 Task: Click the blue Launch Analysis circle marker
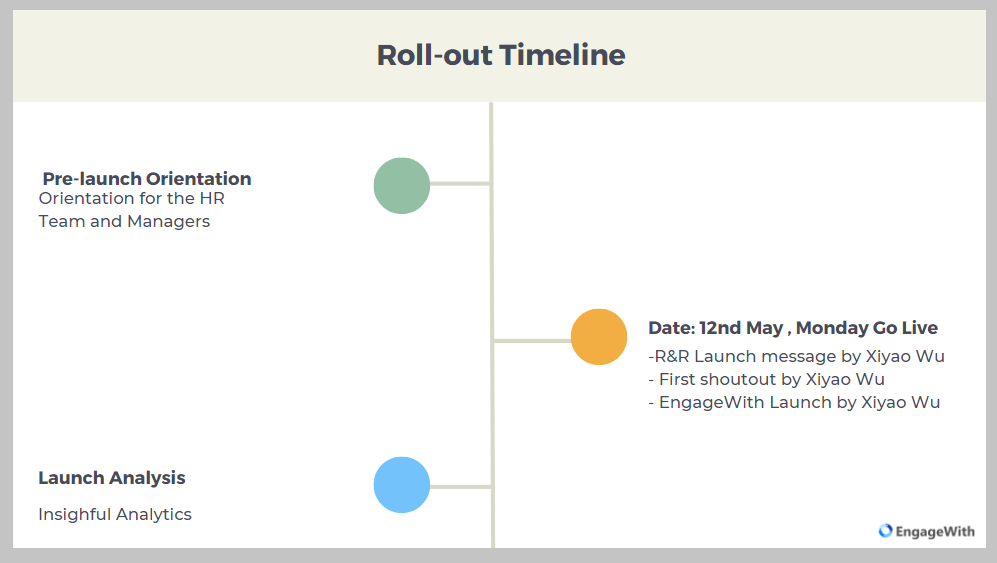coord(402,485)
